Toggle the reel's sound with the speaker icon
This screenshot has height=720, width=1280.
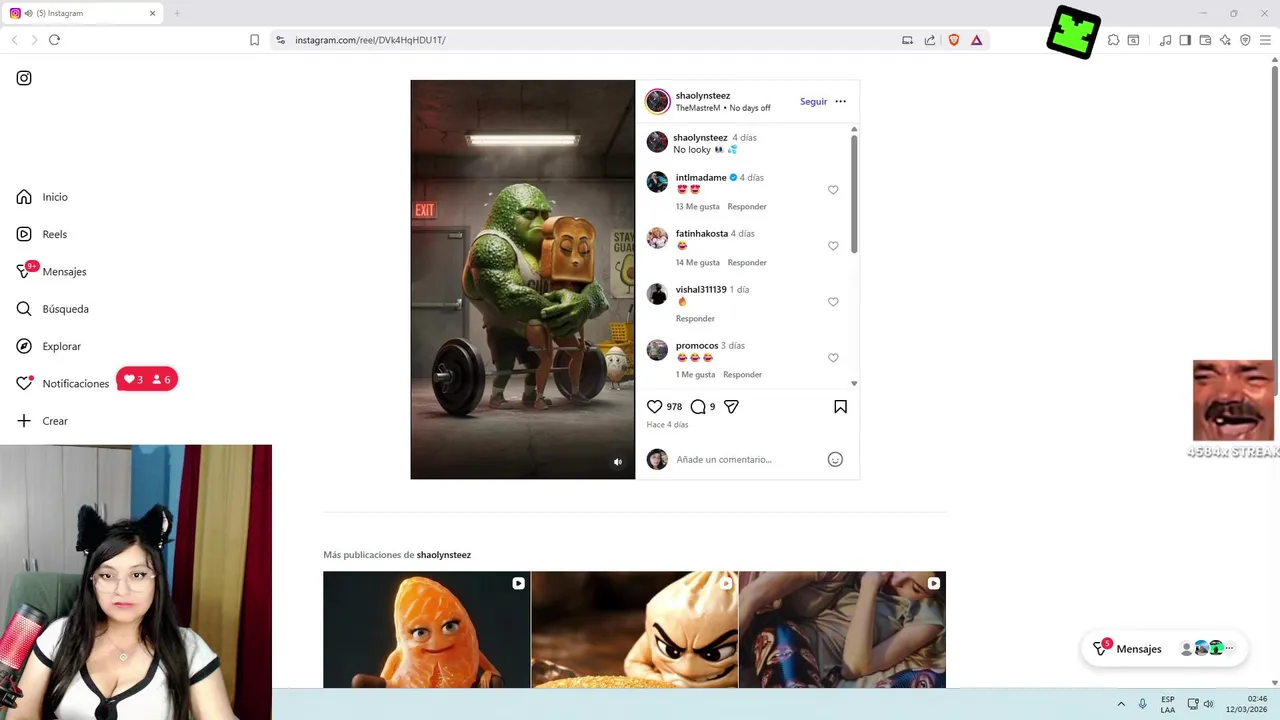click(x=617, y=462)
